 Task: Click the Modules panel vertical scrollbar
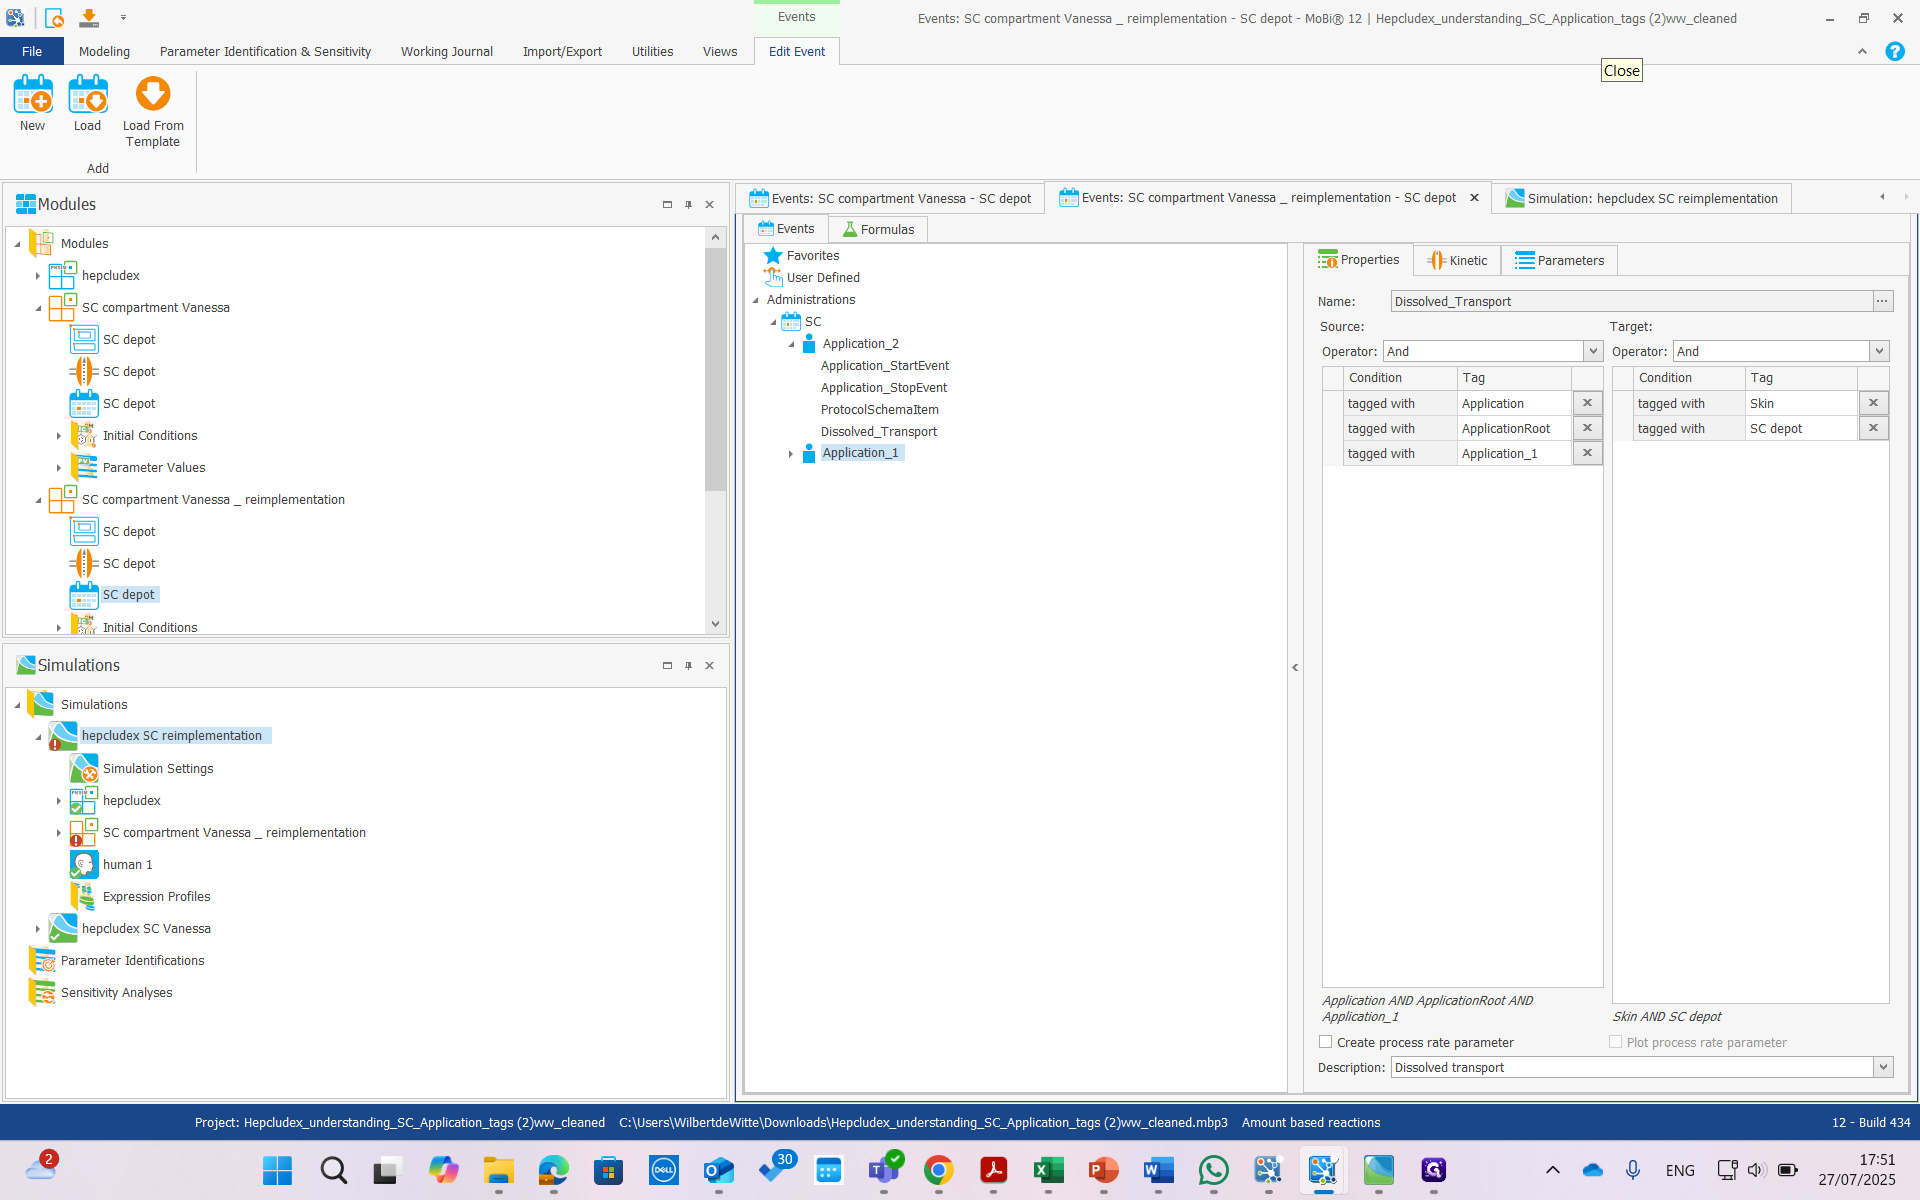click(715, 370)
